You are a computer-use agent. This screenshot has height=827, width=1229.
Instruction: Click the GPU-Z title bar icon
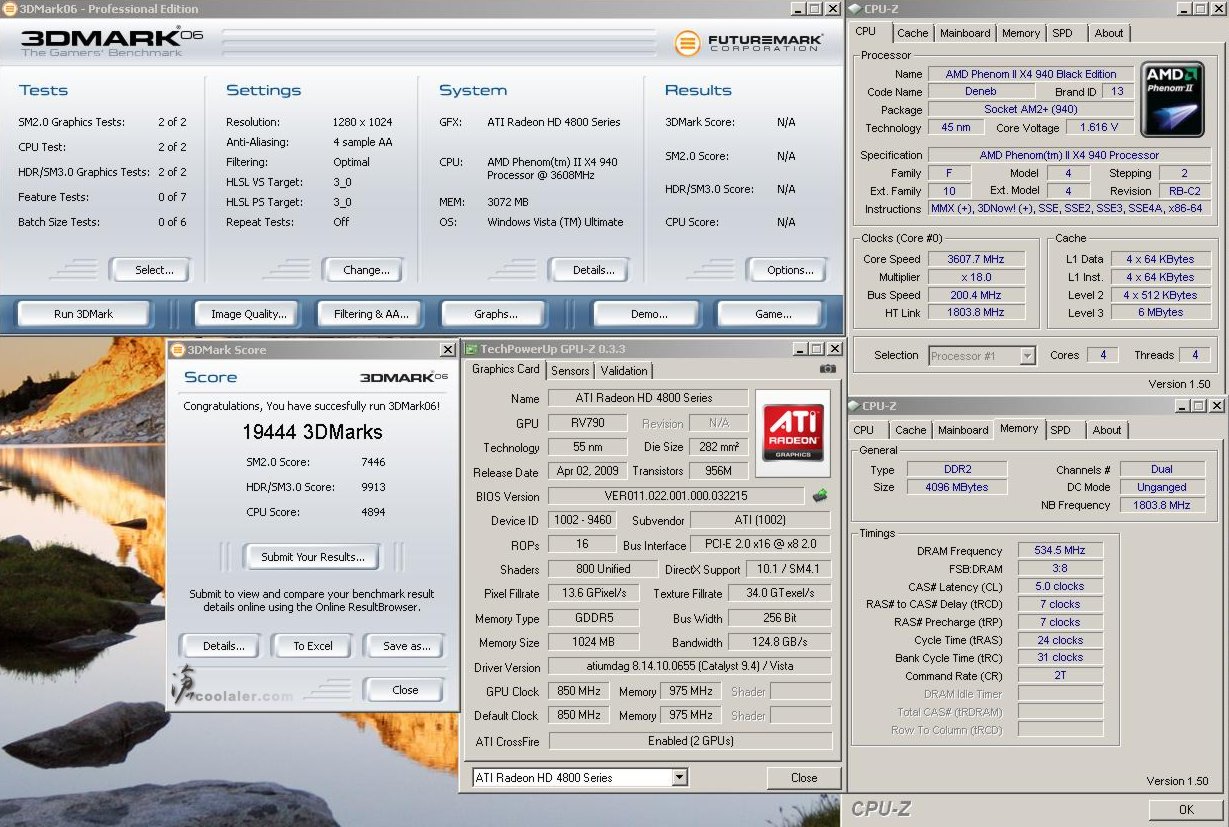472,349
